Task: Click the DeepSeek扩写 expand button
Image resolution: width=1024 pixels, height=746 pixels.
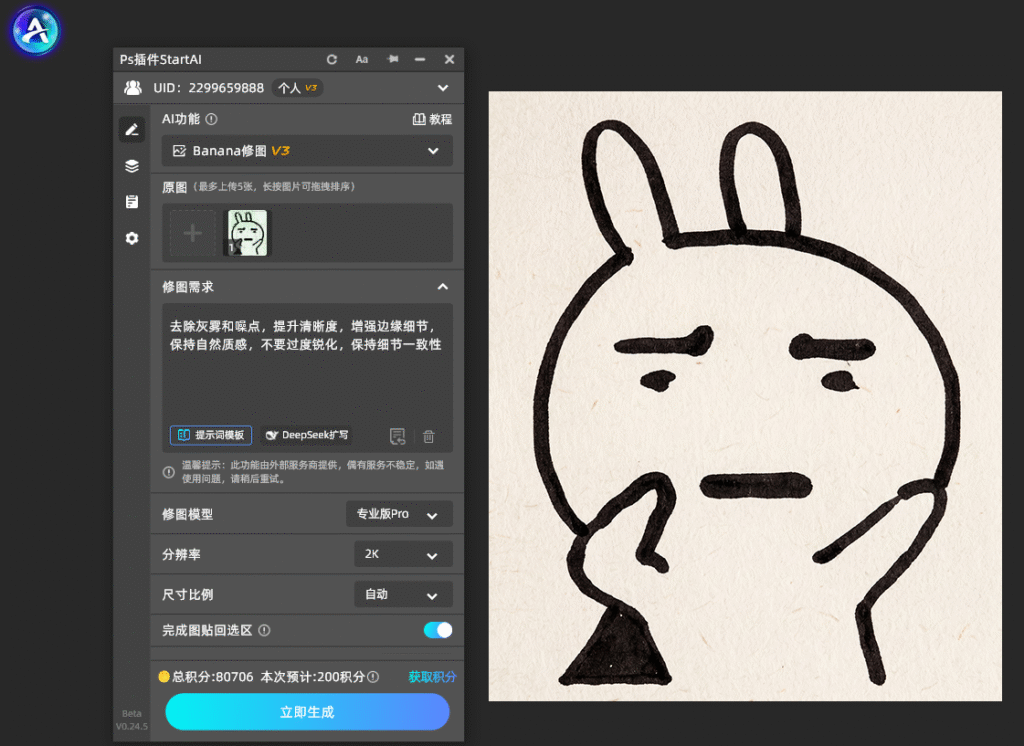Action: coord(306,435)
